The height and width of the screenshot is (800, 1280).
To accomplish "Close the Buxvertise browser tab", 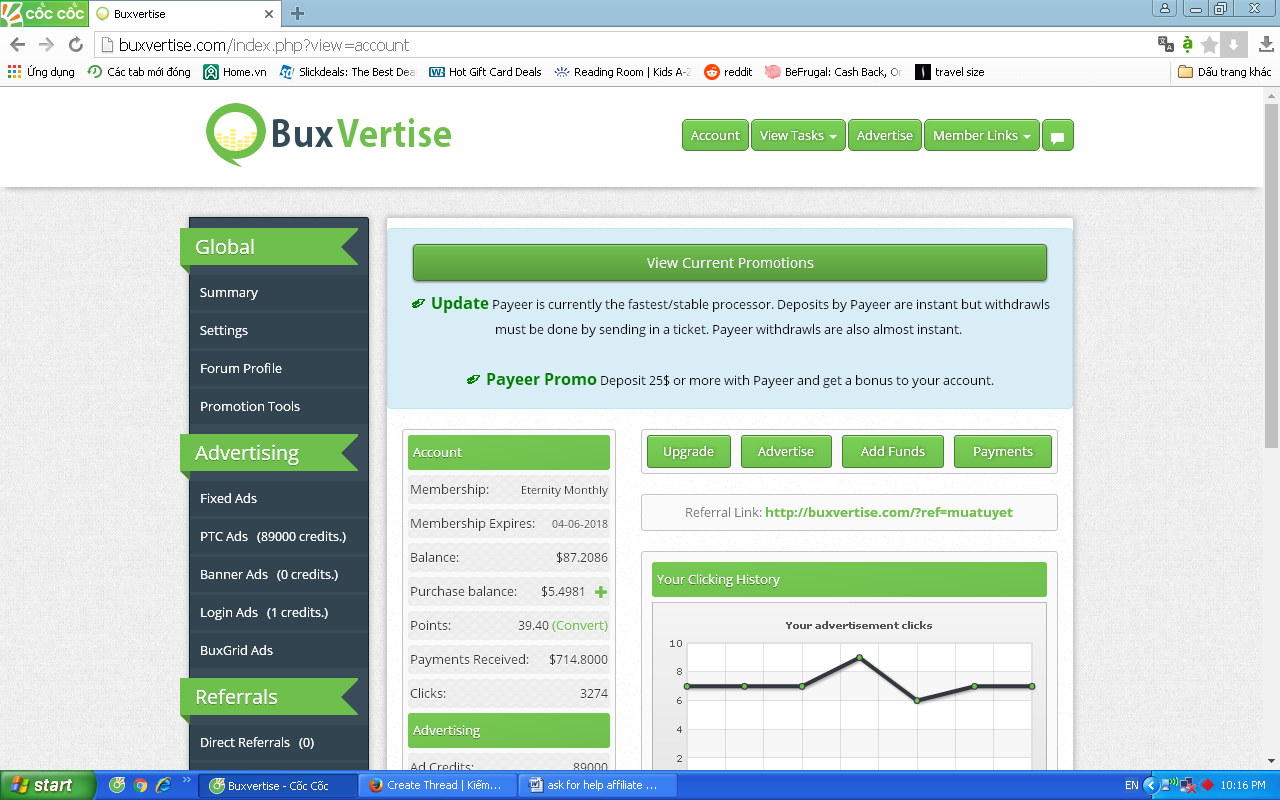I will coord(268,14).
